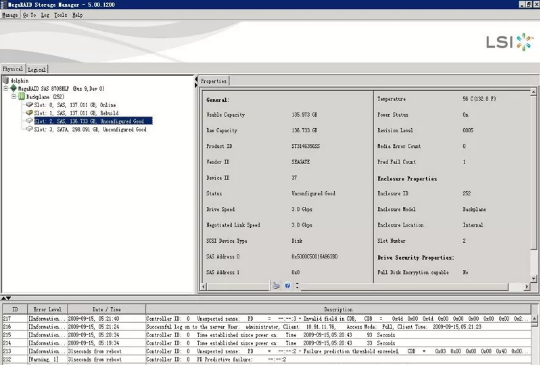Viewport: 540px width, 365px height.
Task: Sort events by Date / Time column
Action: coord(106,309)
